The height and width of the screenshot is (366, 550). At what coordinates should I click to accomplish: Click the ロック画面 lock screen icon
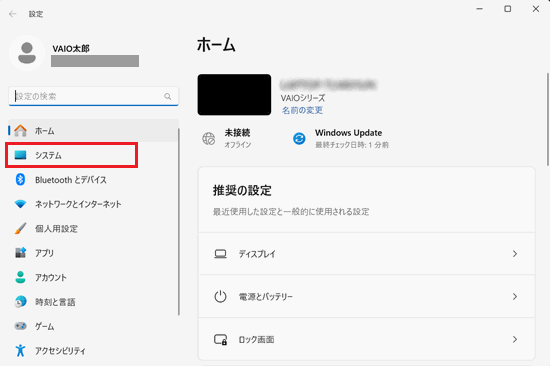pos(220,340)
